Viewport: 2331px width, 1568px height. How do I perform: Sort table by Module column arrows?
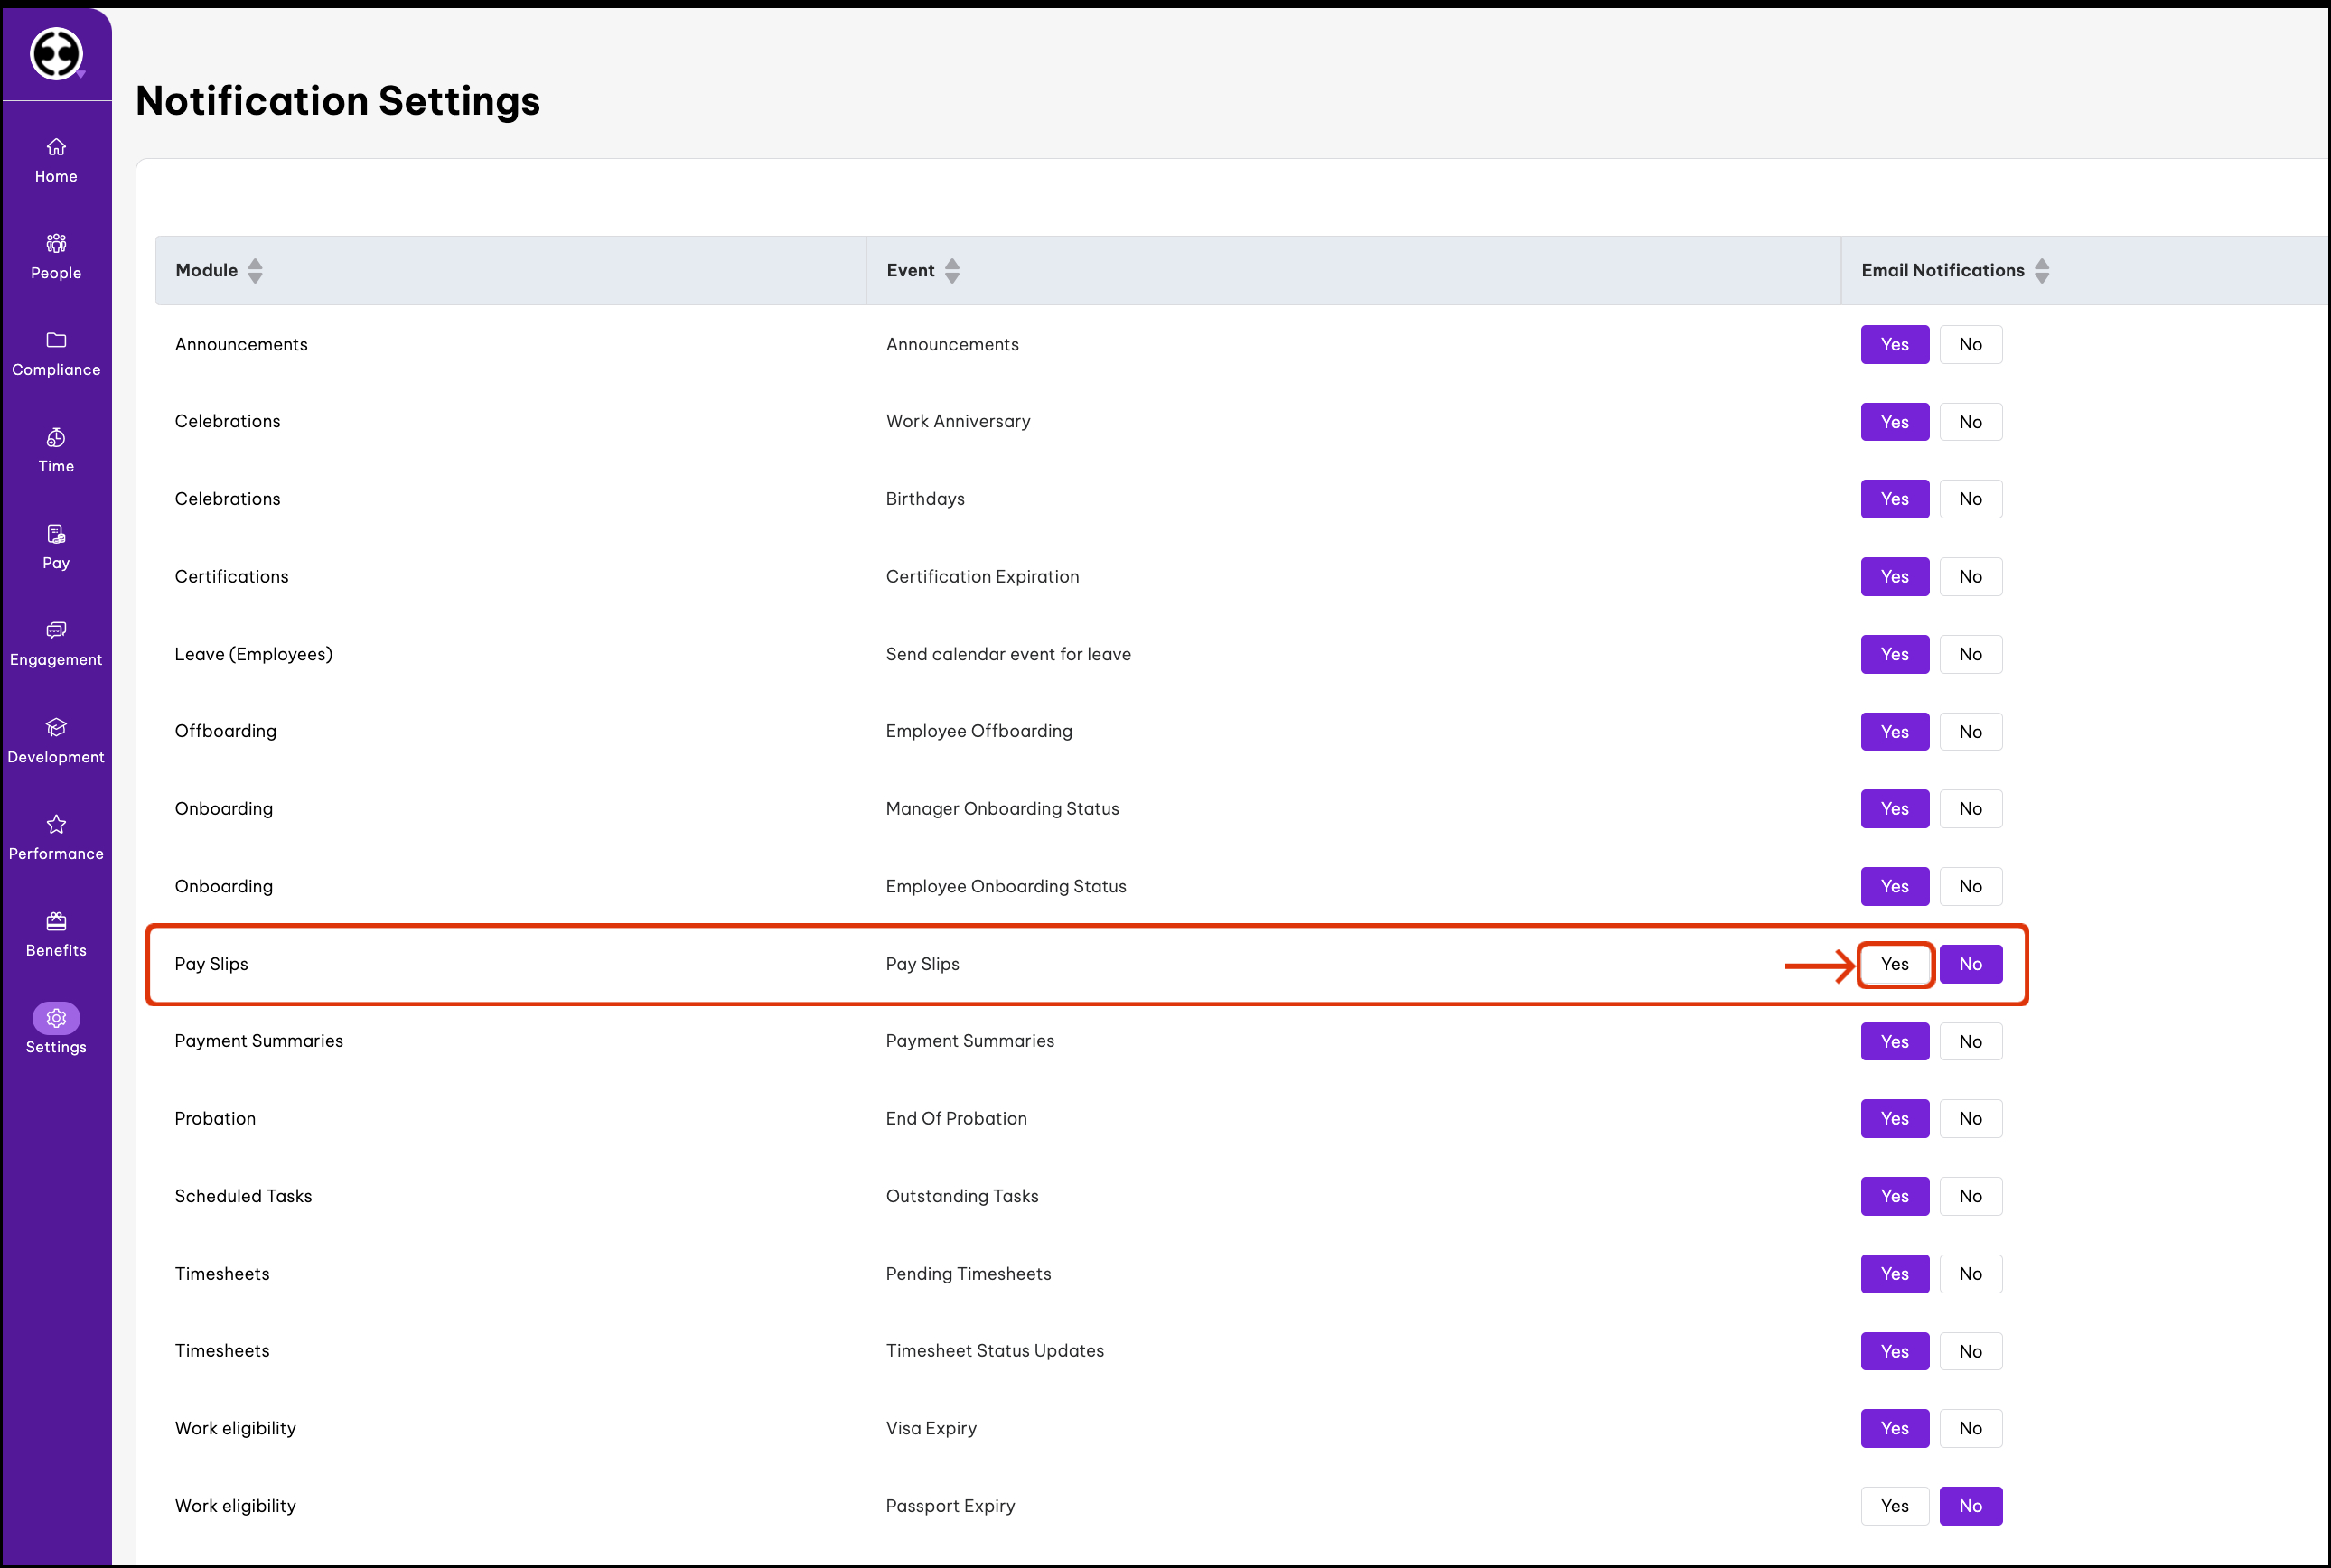point(255,271)
